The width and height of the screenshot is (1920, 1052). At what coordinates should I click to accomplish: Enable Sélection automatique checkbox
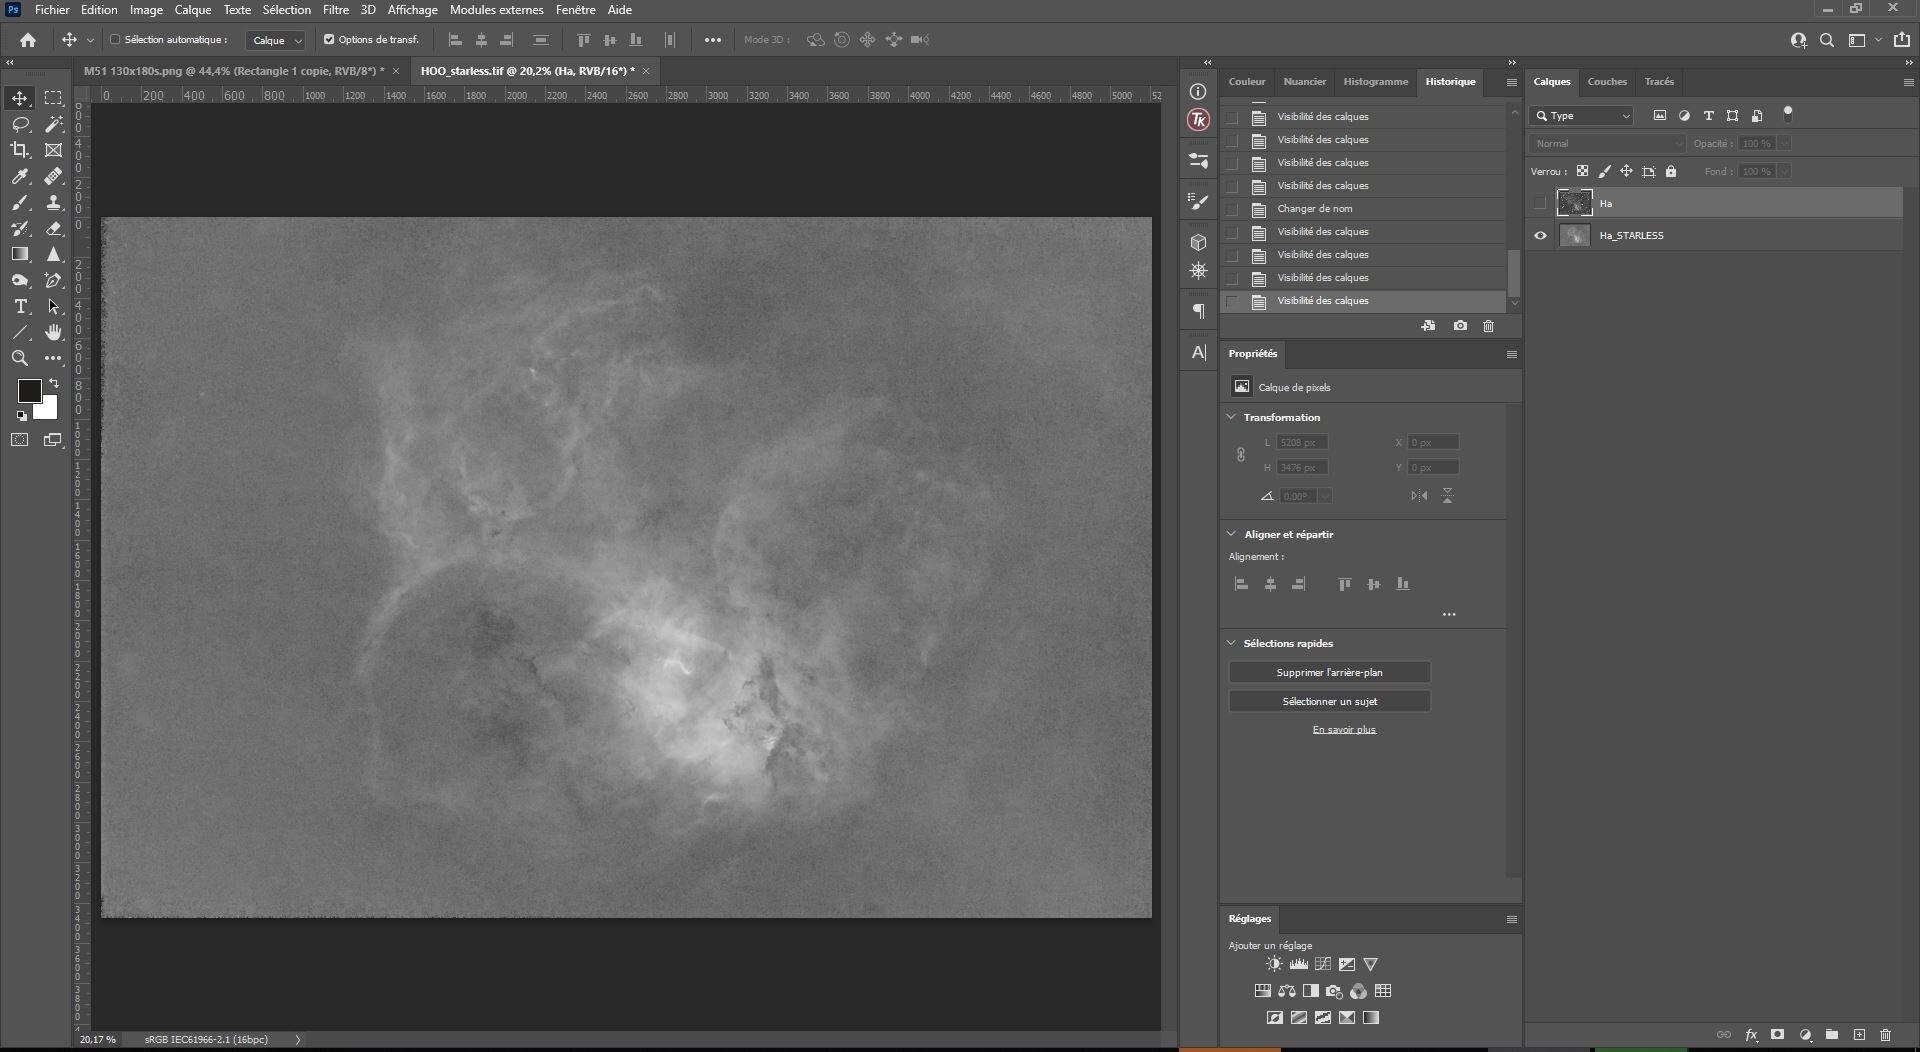pyautogui.click(x=115, y=40)
